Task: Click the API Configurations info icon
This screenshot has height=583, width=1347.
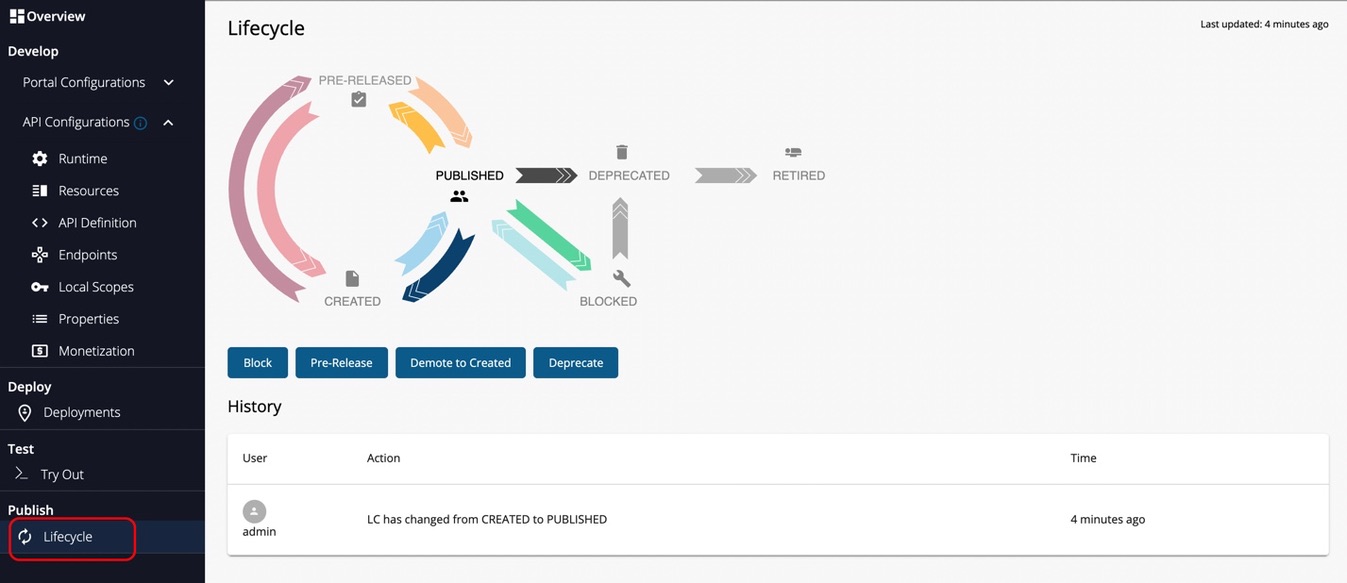Action: pos(141,123)
